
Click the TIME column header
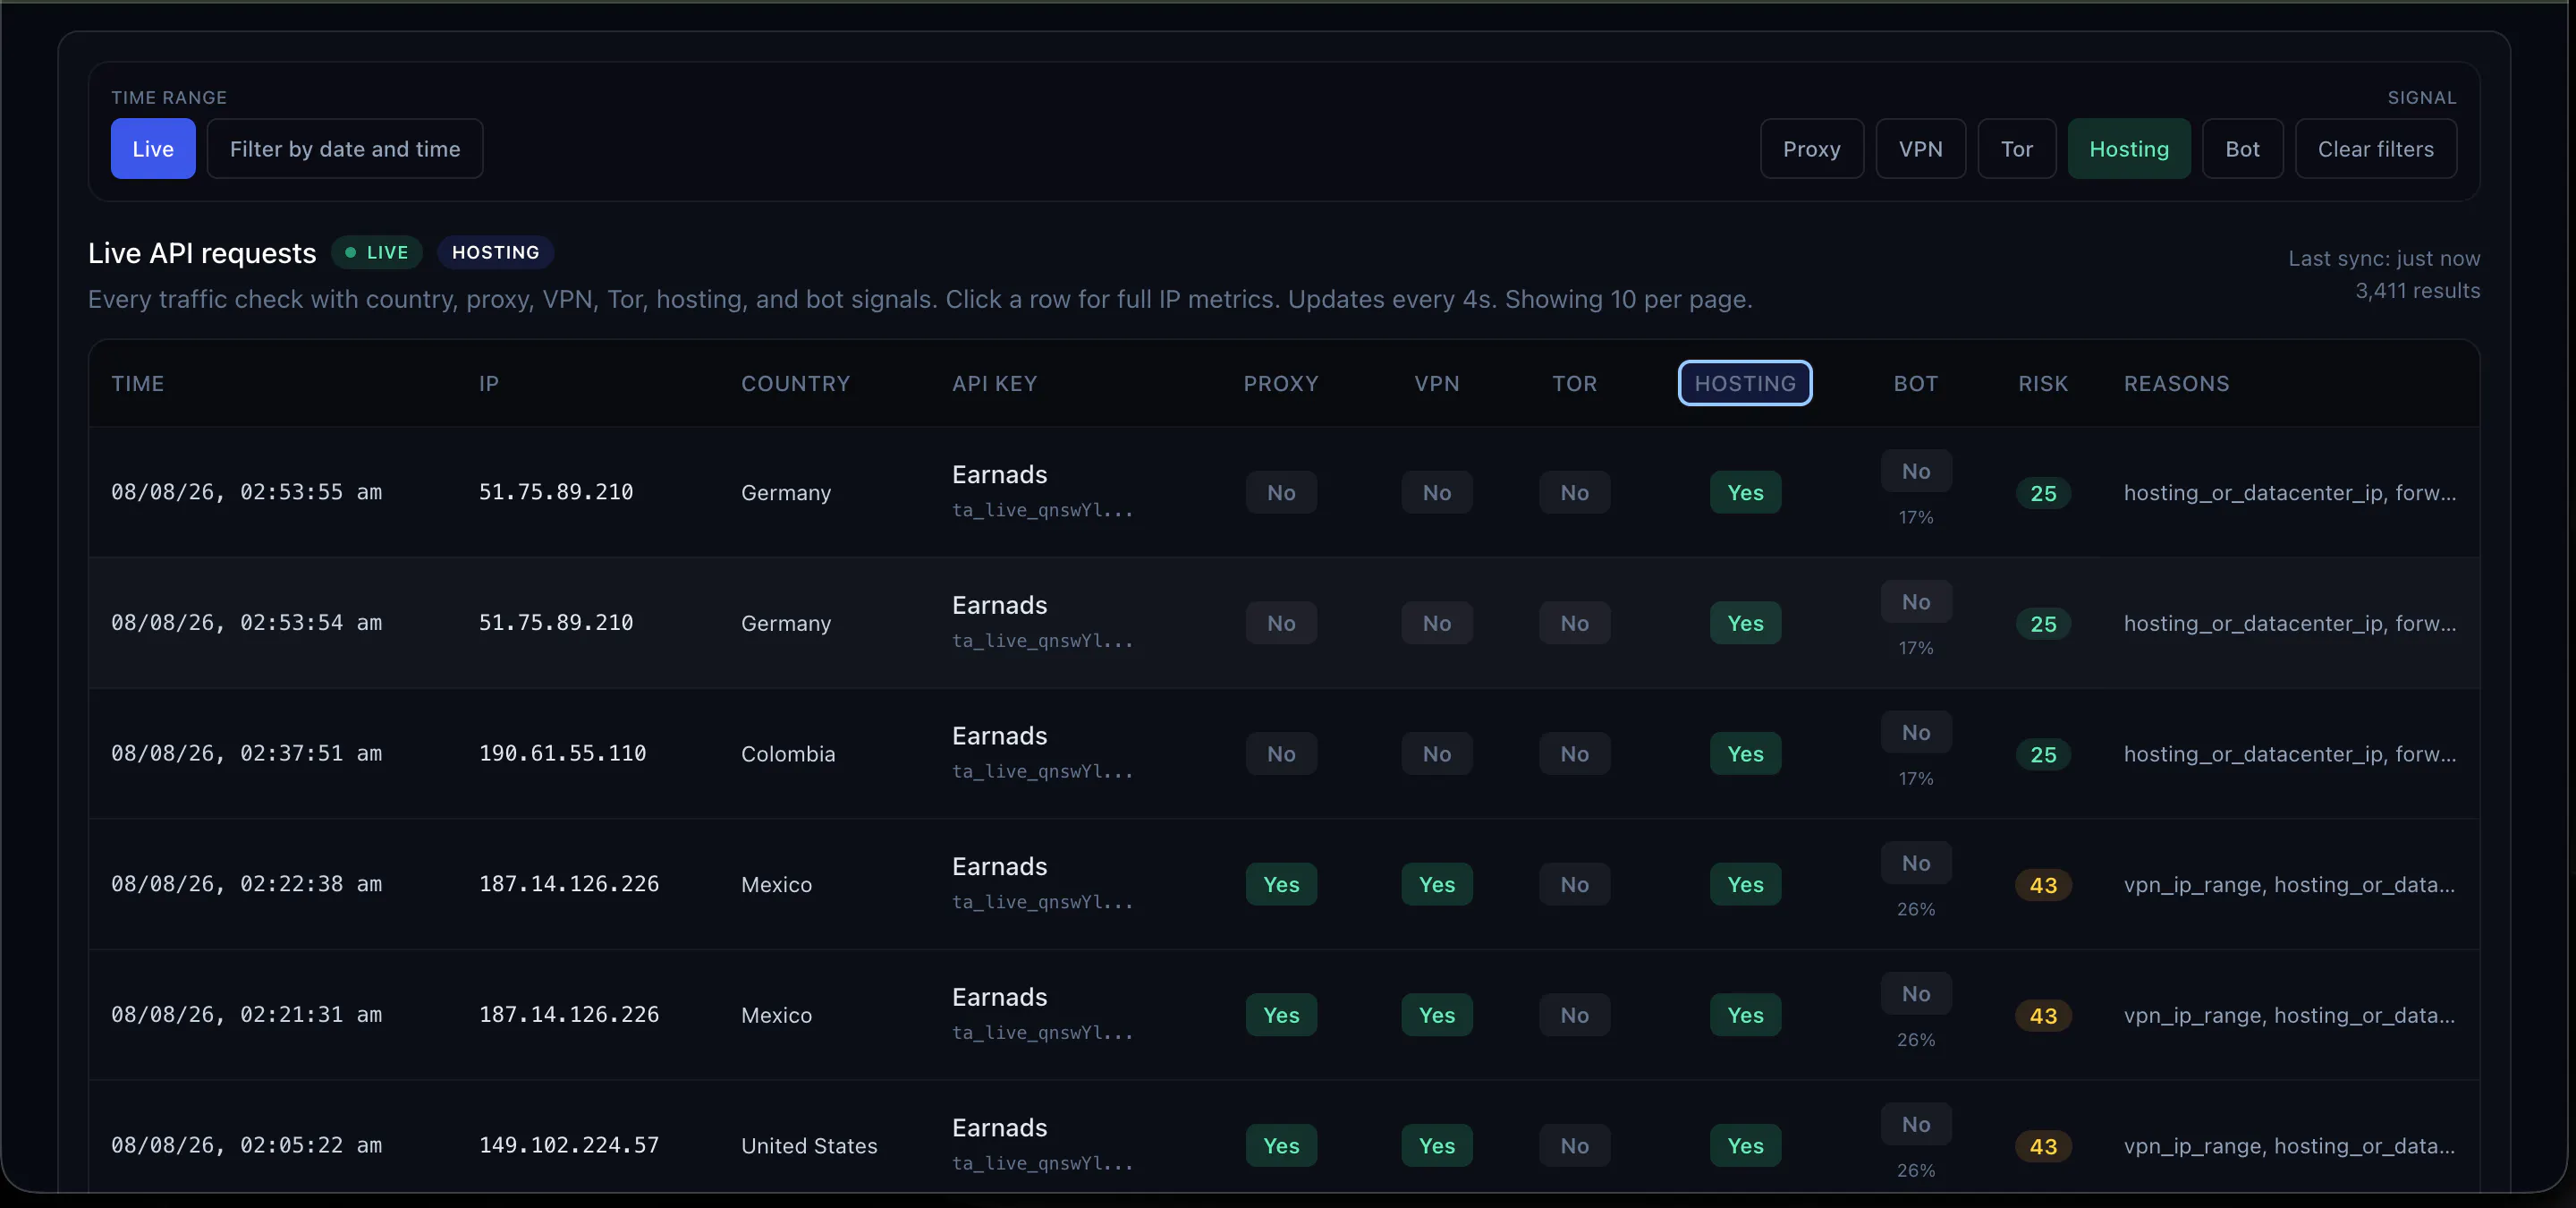coord(138,384)
